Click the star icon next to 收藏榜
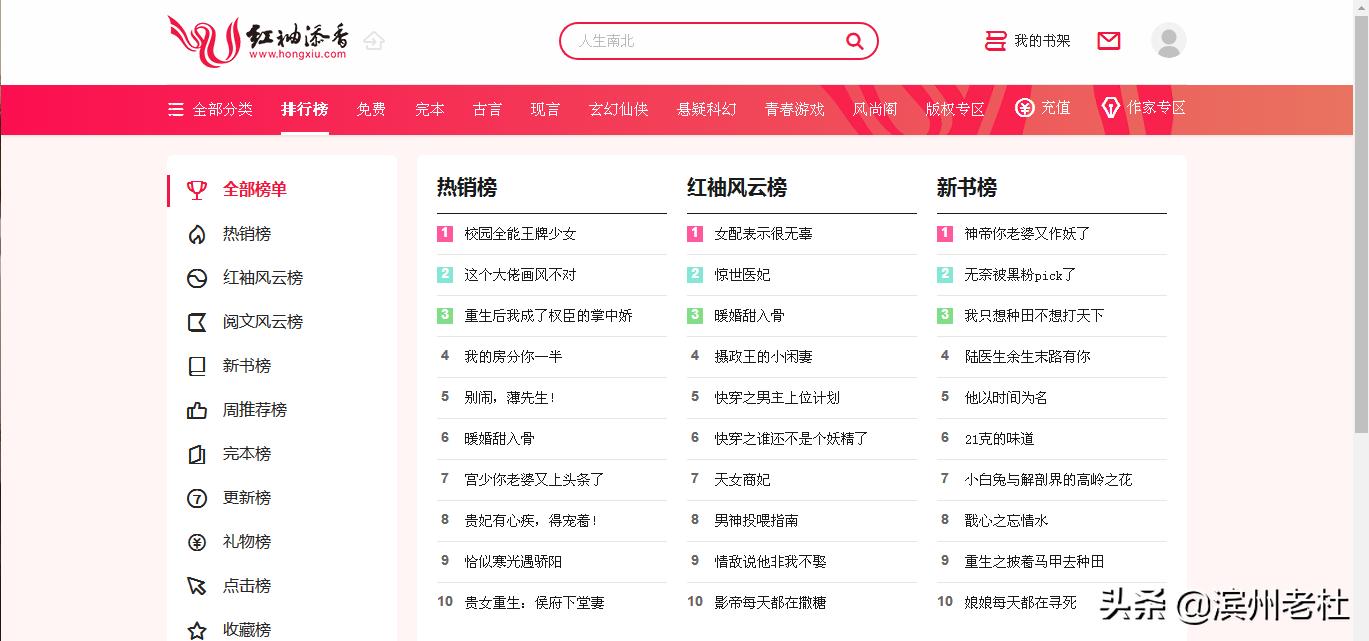1369x641 pixels. [x=196, y=629]
